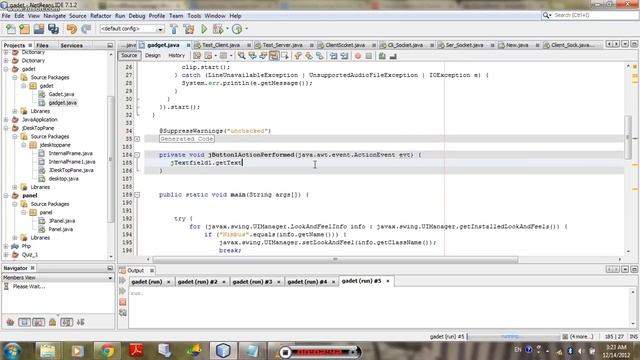This screenshot has height=360, width=640.
Task: Collapse the jButton1ActionPerformed method fold
Action: pos(137,155)
